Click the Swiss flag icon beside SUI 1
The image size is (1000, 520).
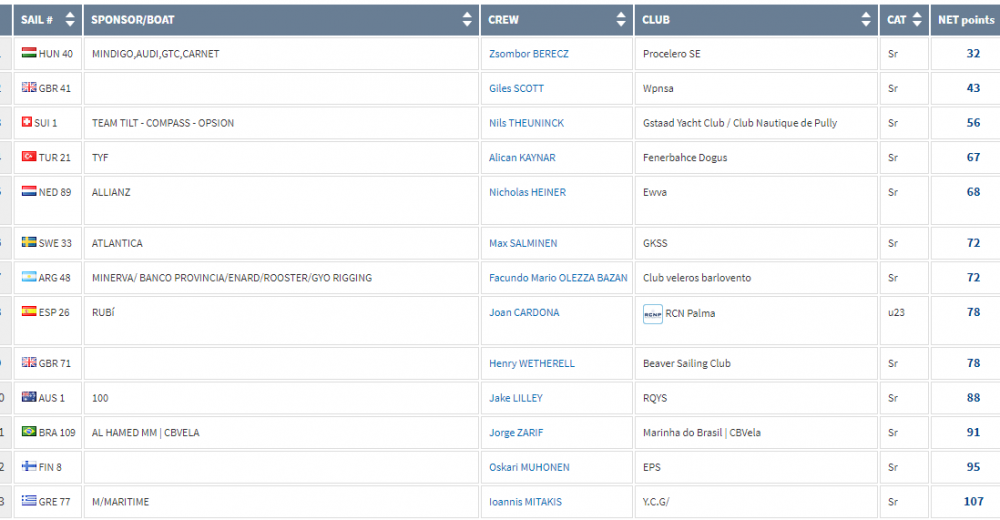(x=28, y=123)
